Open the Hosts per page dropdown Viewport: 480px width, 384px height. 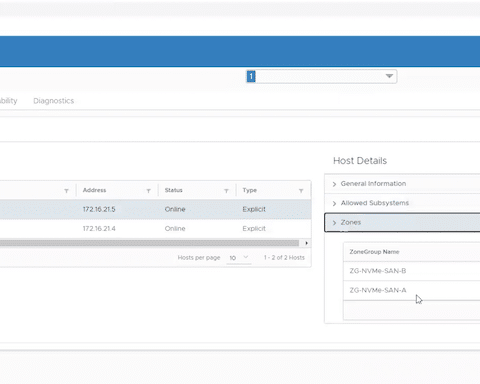click(239, 258)
